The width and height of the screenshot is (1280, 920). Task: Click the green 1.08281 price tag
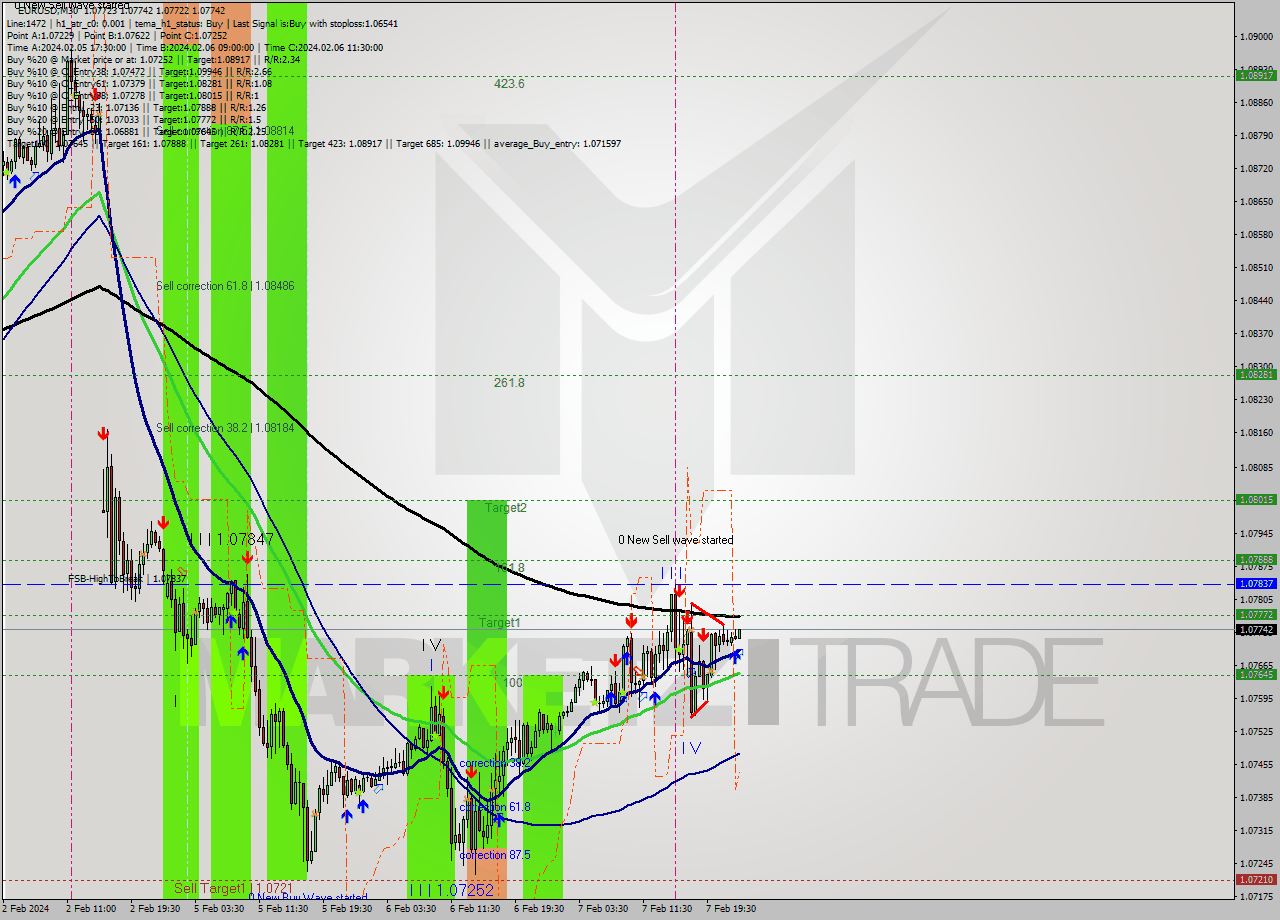1256,375
